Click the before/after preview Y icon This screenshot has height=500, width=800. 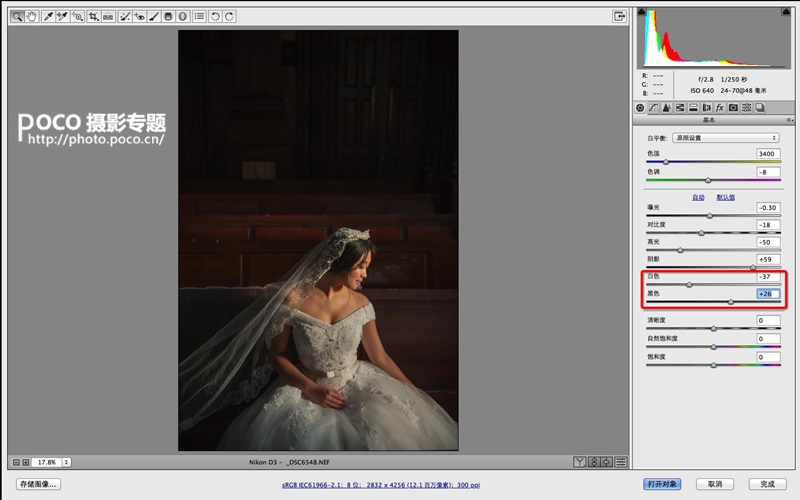(580, 462)
